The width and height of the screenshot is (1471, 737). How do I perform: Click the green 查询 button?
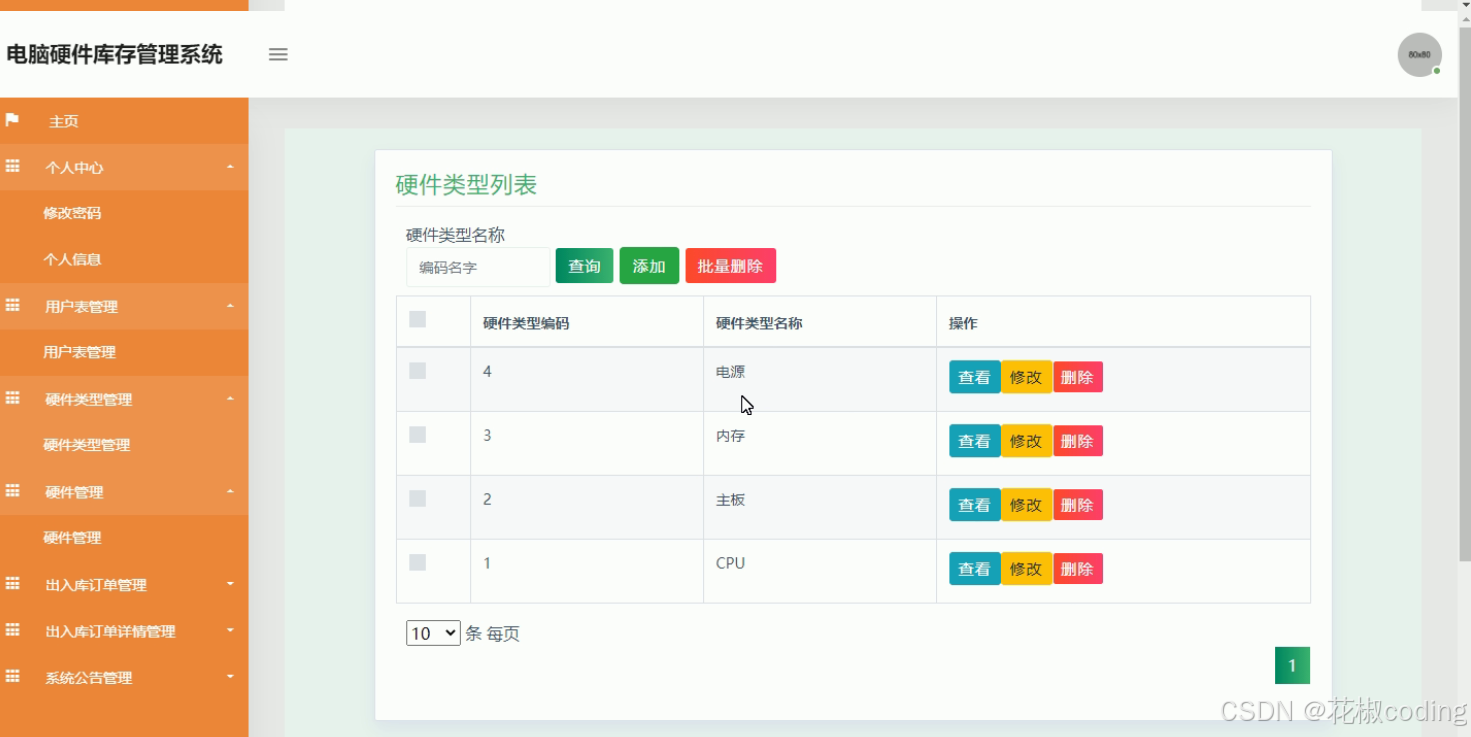coord(584,266)
